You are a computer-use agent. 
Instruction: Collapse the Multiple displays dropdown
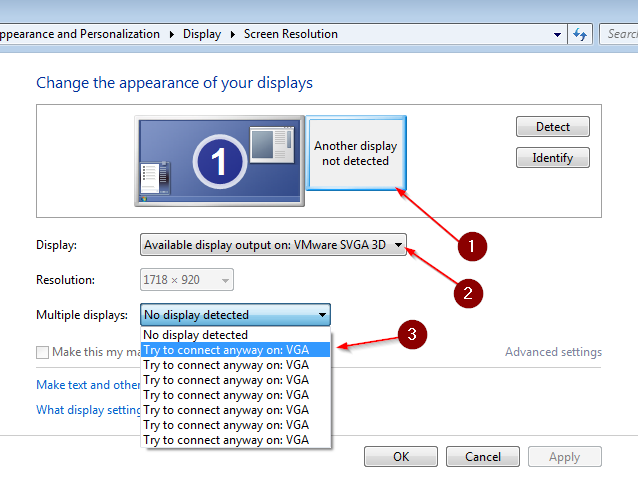(235, 315)
